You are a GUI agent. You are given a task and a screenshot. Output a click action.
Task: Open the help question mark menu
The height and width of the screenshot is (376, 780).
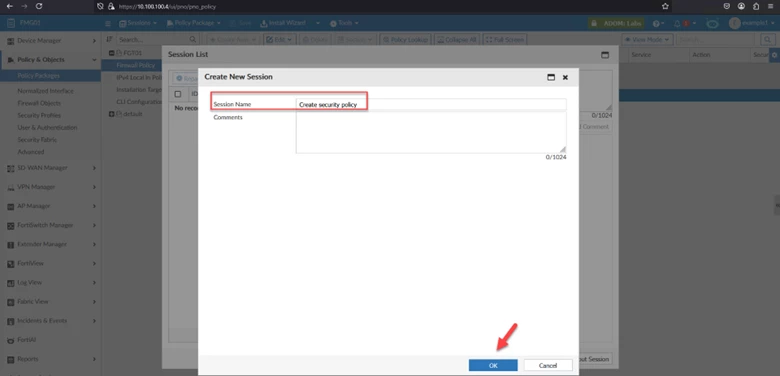[x=658, y=23]
